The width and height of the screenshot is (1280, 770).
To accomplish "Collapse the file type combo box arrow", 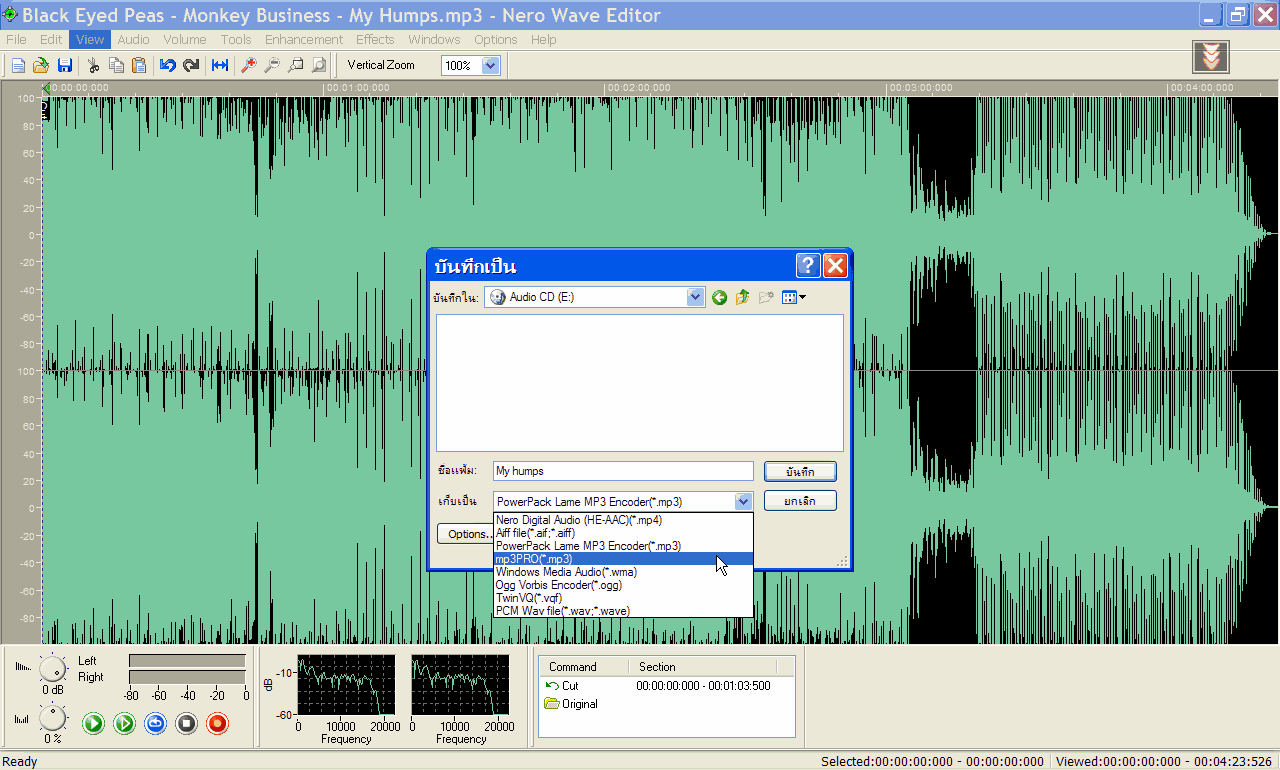I will [x=743, y=501].
